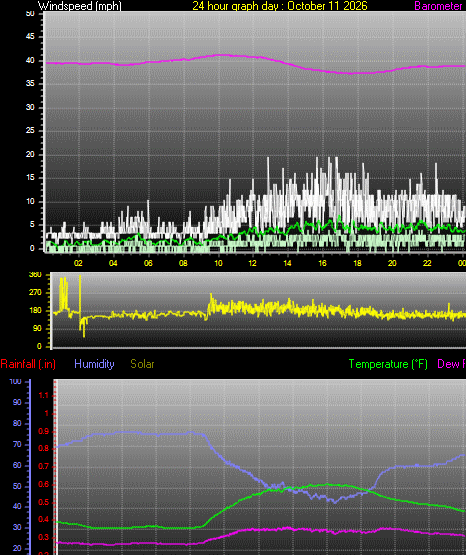Click the '1.1' rainfall axis value

point(44,395)
